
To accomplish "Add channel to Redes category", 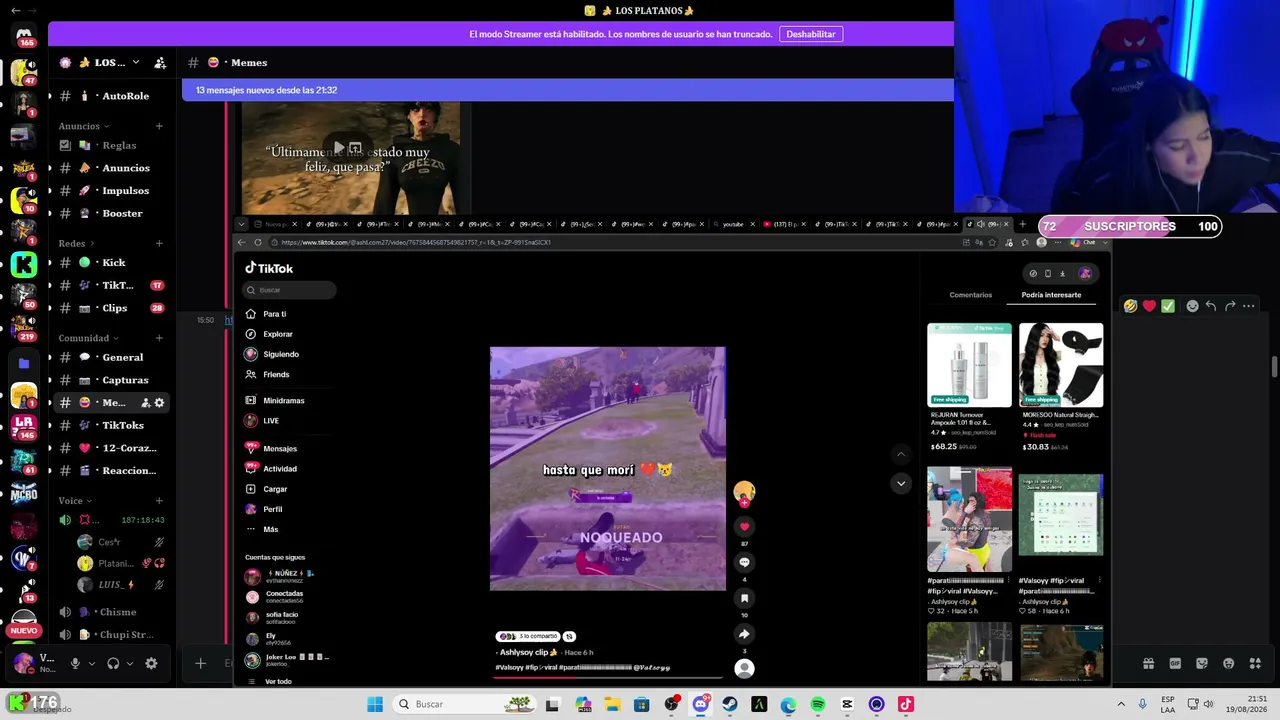I will (159, 243).
